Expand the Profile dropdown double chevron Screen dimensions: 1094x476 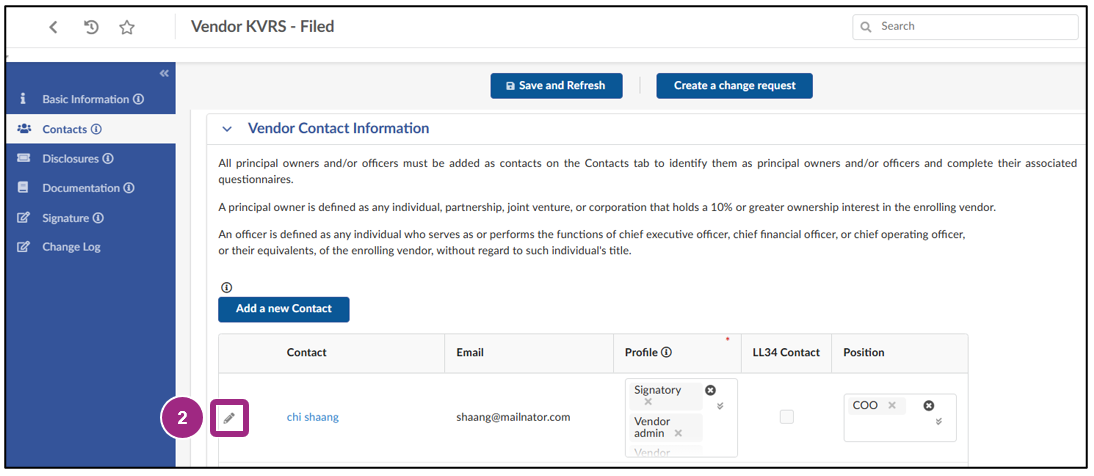pos(721,406)
